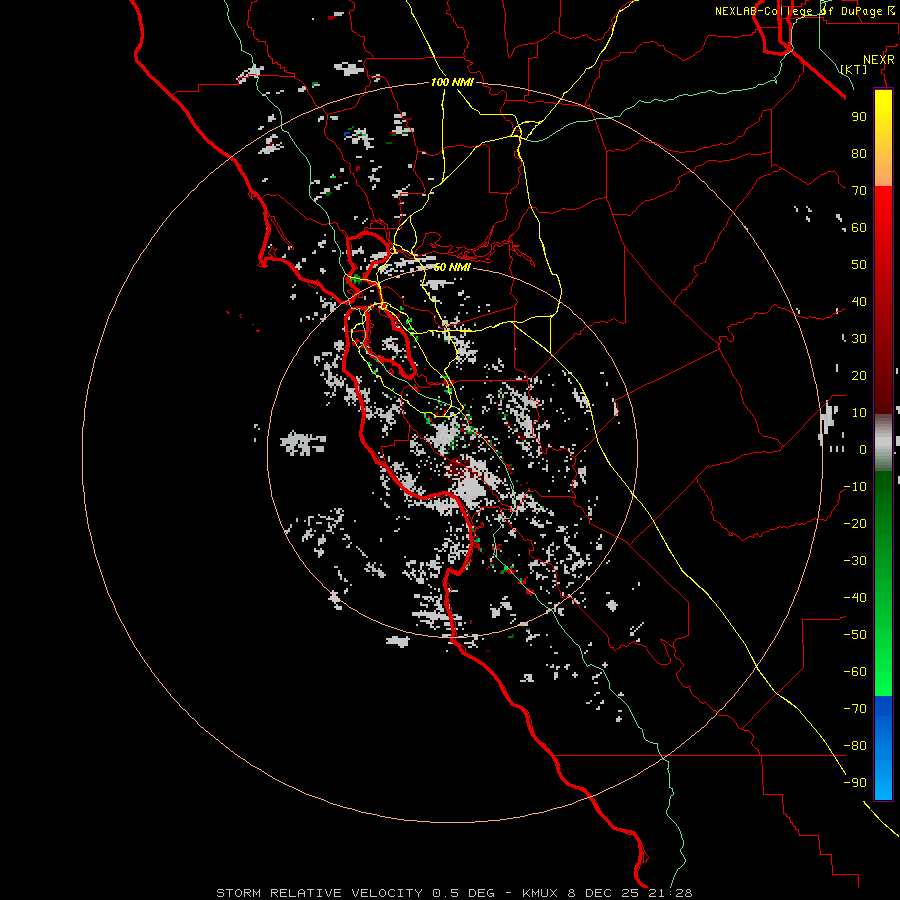This screenshot has width=900, height=900.
Task: Click the "KMUX" station ID in caption
Action: (540, 893)
